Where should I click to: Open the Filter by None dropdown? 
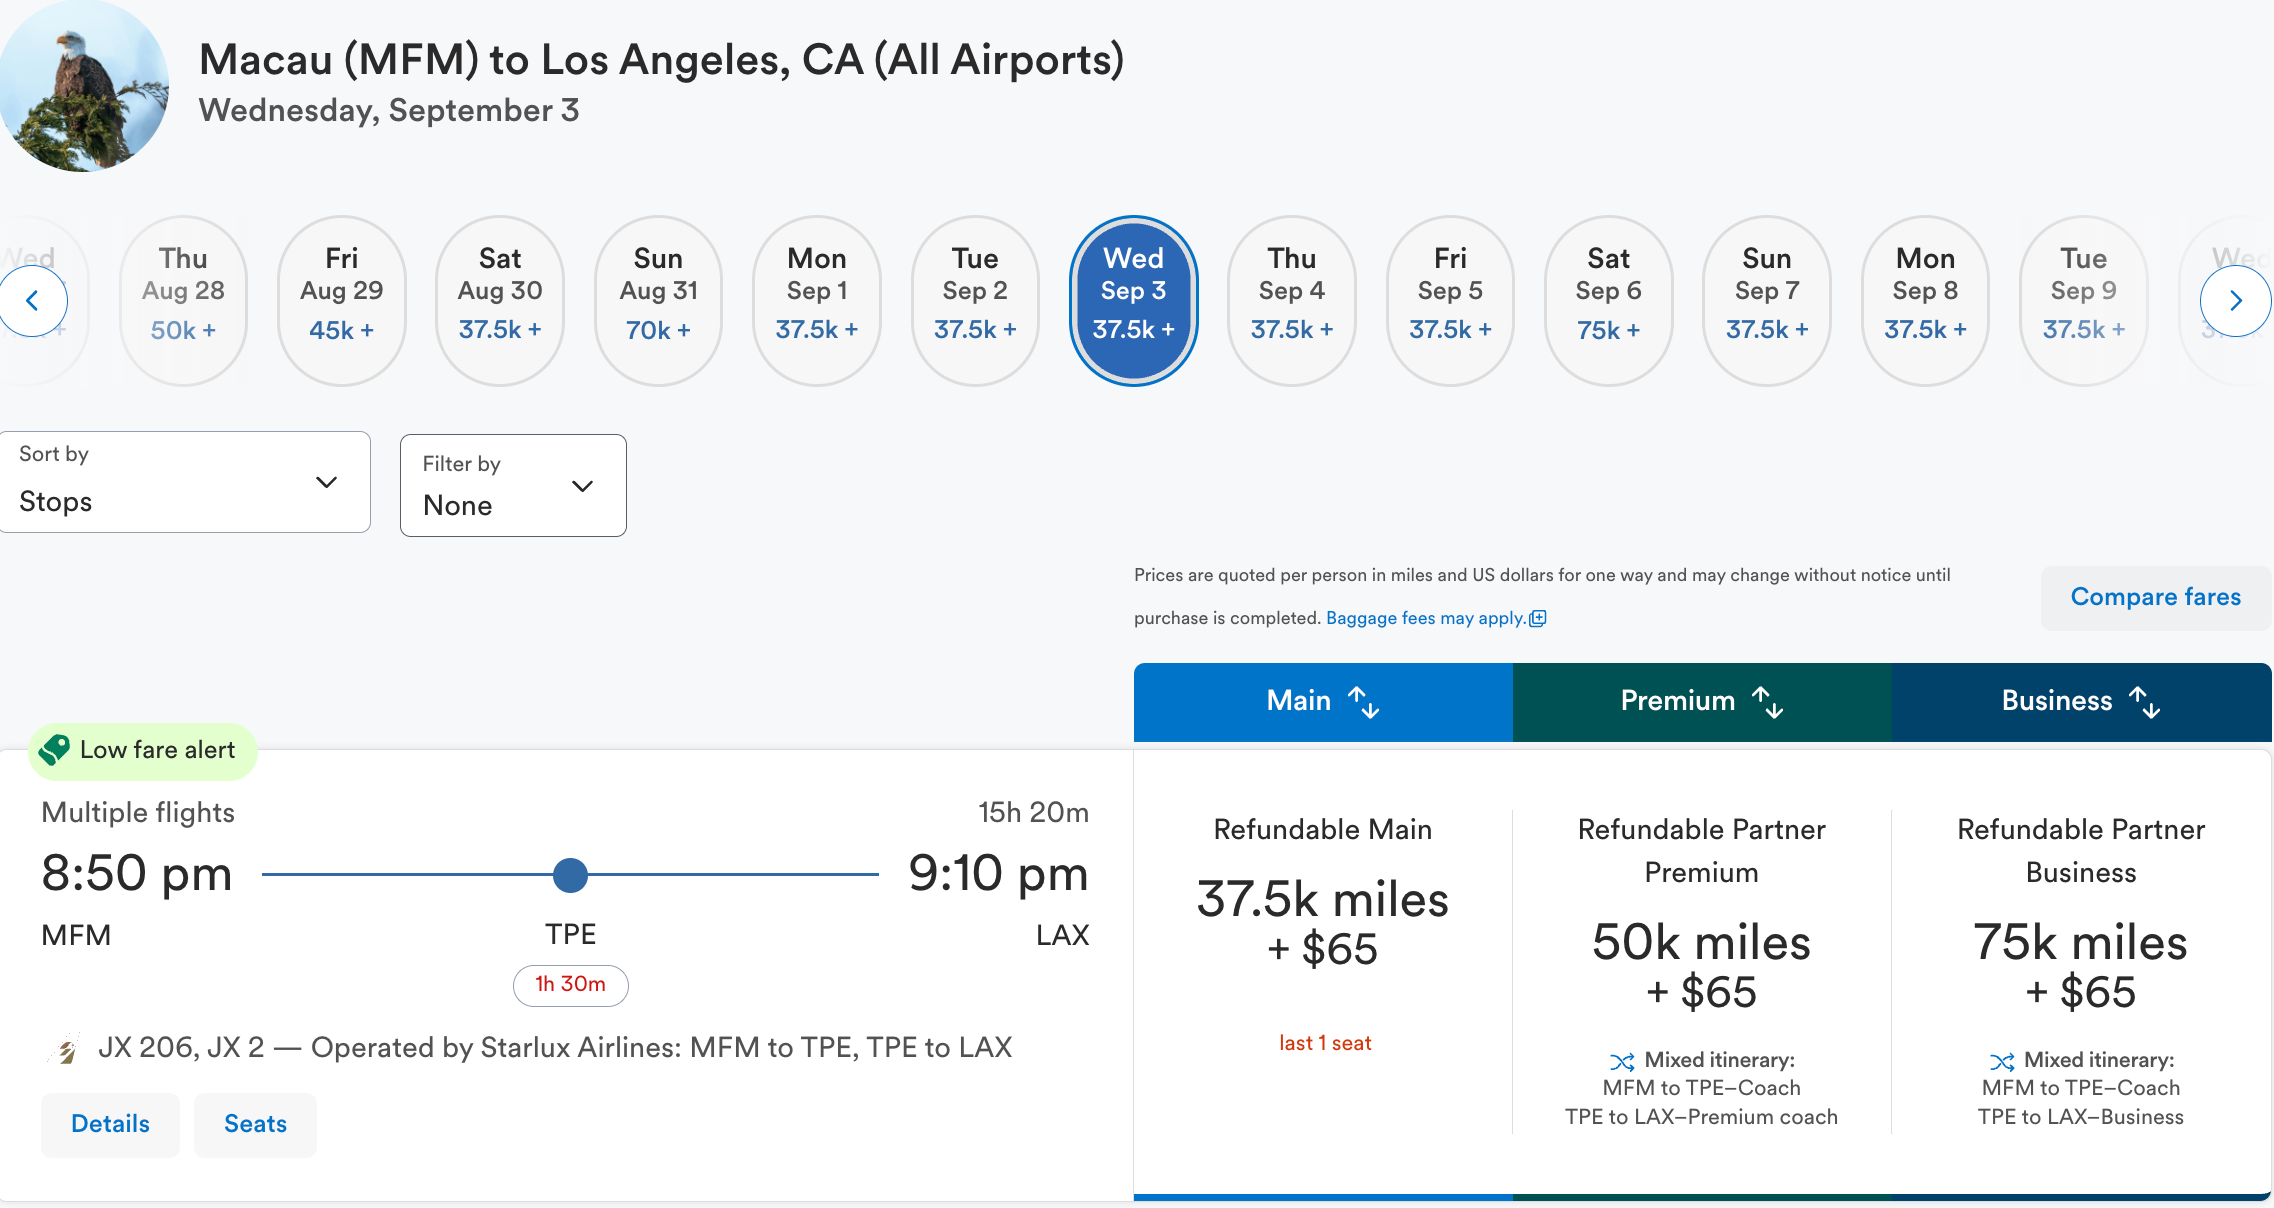[x=513, y=486]
